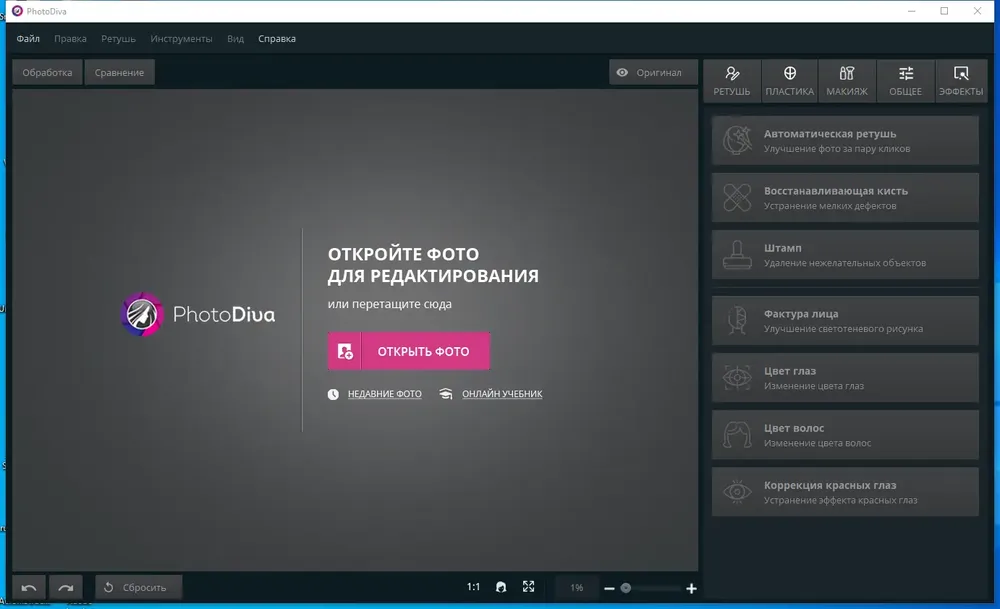Viewport: 1000px width, 609px height.
Task: Click the fit-to-screen expand icon
Action: pyautogui.click(x=529, y=587)
